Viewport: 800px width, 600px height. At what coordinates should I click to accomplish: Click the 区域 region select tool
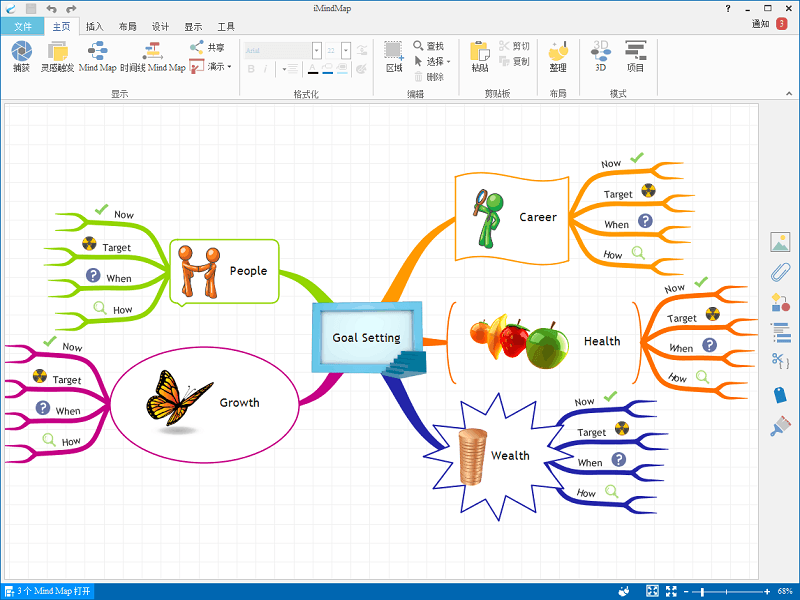click(393, 57)
